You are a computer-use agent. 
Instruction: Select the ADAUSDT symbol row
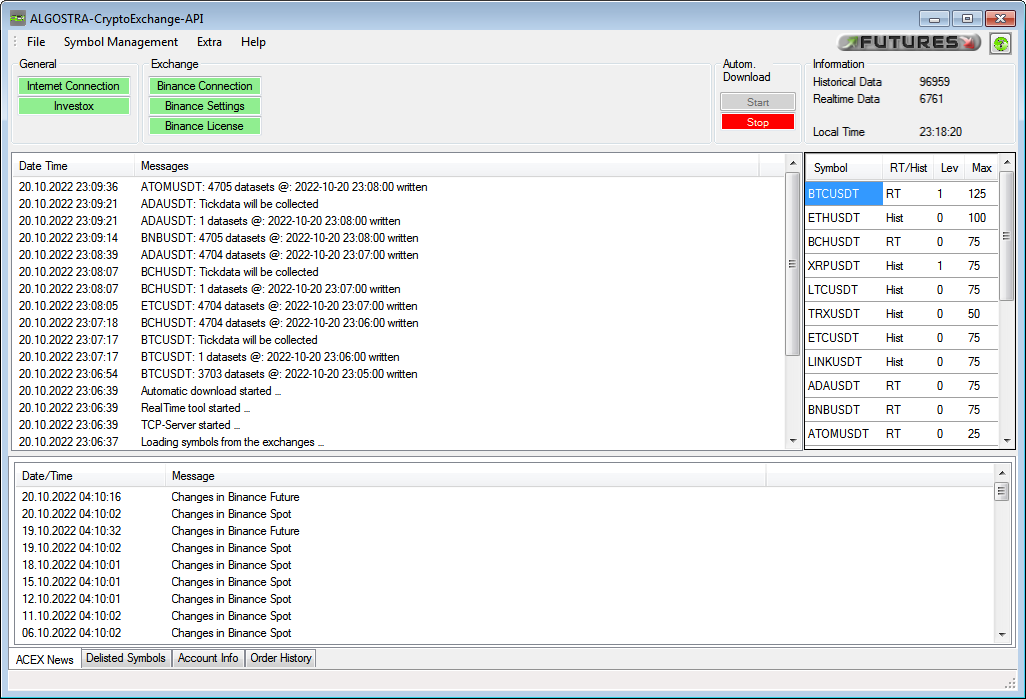point(902,386)
